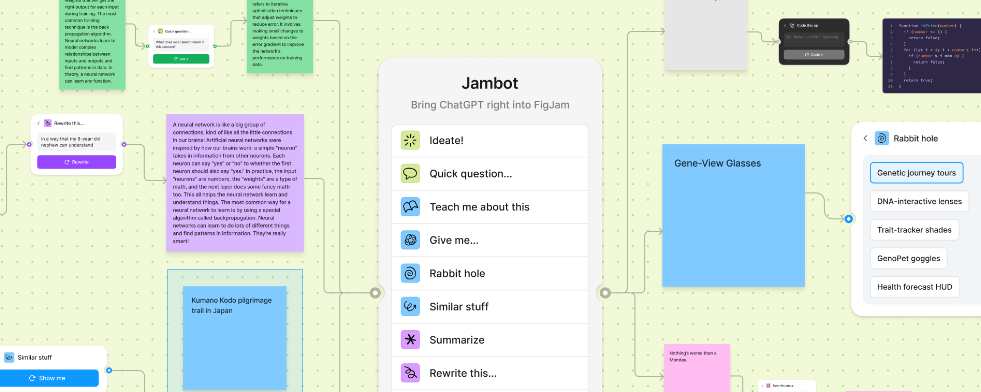The image size is (981, 392).
Task: Click the purple icon in the Rewrite this card header
Action: coord(48,123)
